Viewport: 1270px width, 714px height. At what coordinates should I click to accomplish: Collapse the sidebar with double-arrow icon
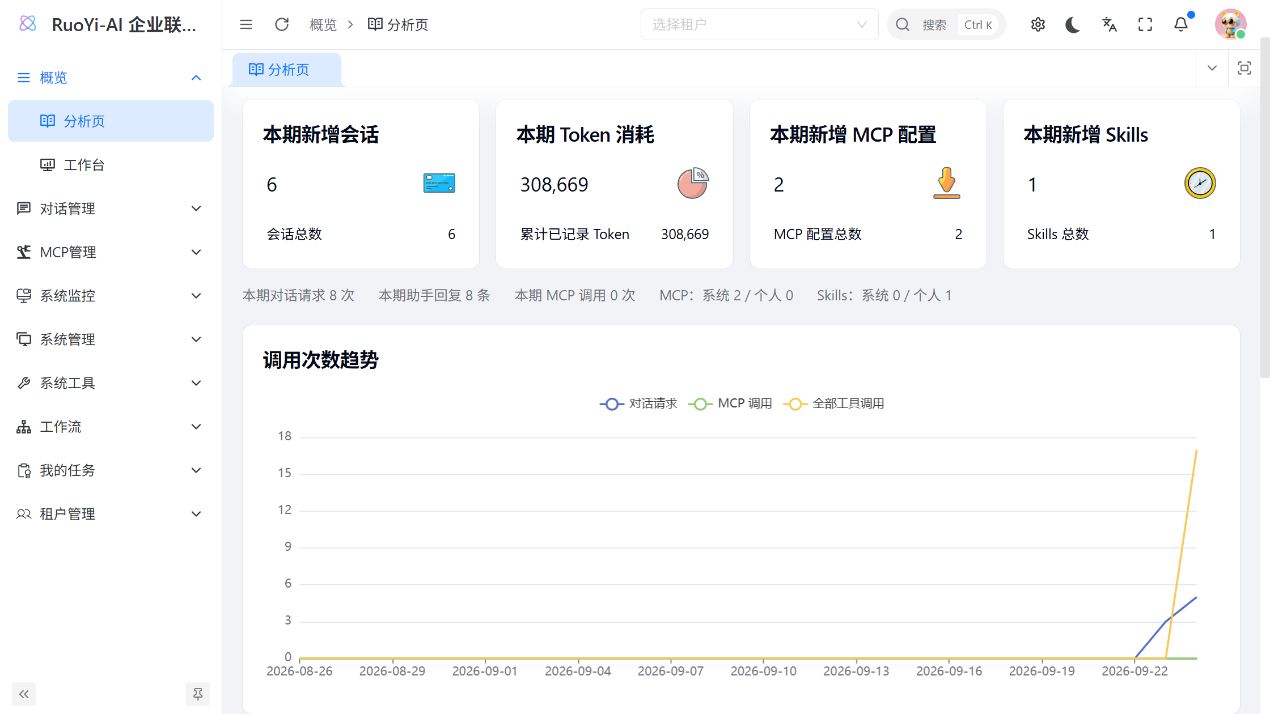tap(24, 693)
